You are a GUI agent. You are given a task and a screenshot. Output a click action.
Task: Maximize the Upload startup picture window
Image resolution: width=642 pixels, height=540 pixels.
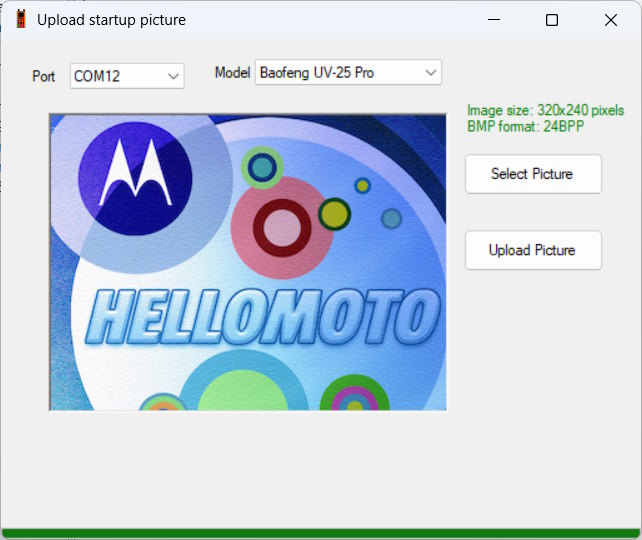tap(551, 20)
